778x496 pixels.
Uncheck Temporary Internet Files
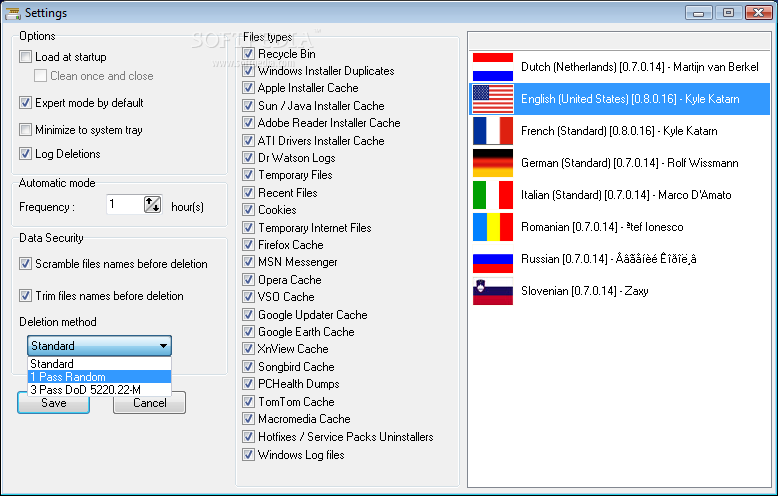click(248, 228)
